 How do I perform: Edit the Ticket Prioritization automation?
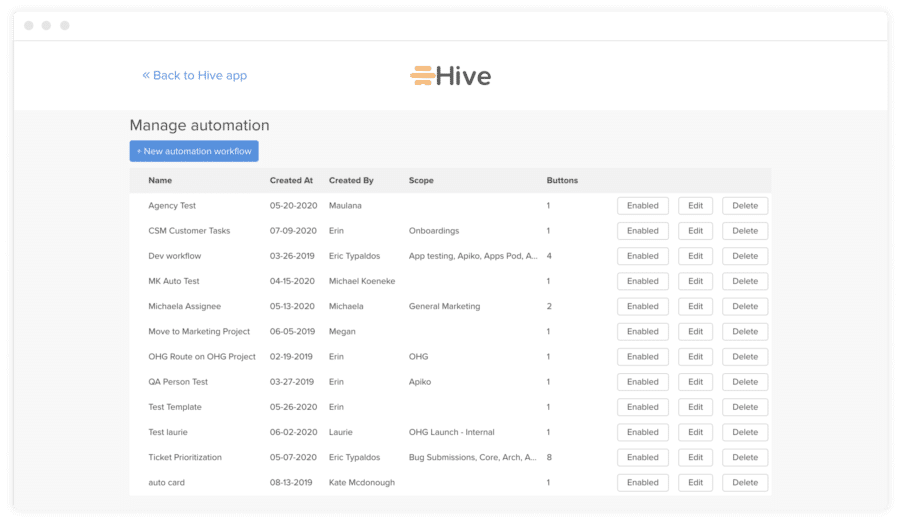point(695,457)
